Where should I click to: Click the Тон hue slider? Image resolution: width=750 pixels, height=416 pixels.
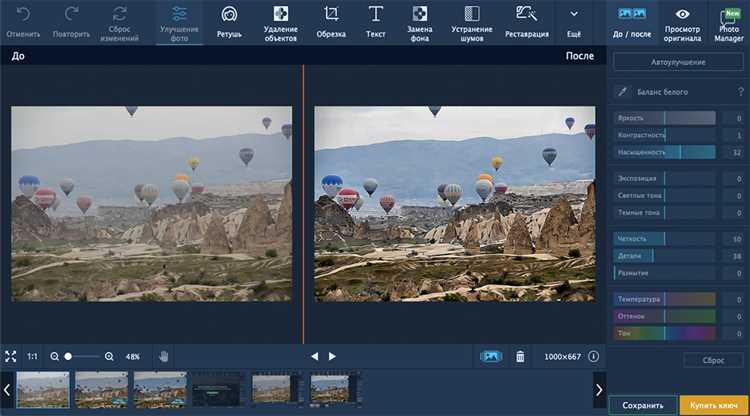[664, 333]
